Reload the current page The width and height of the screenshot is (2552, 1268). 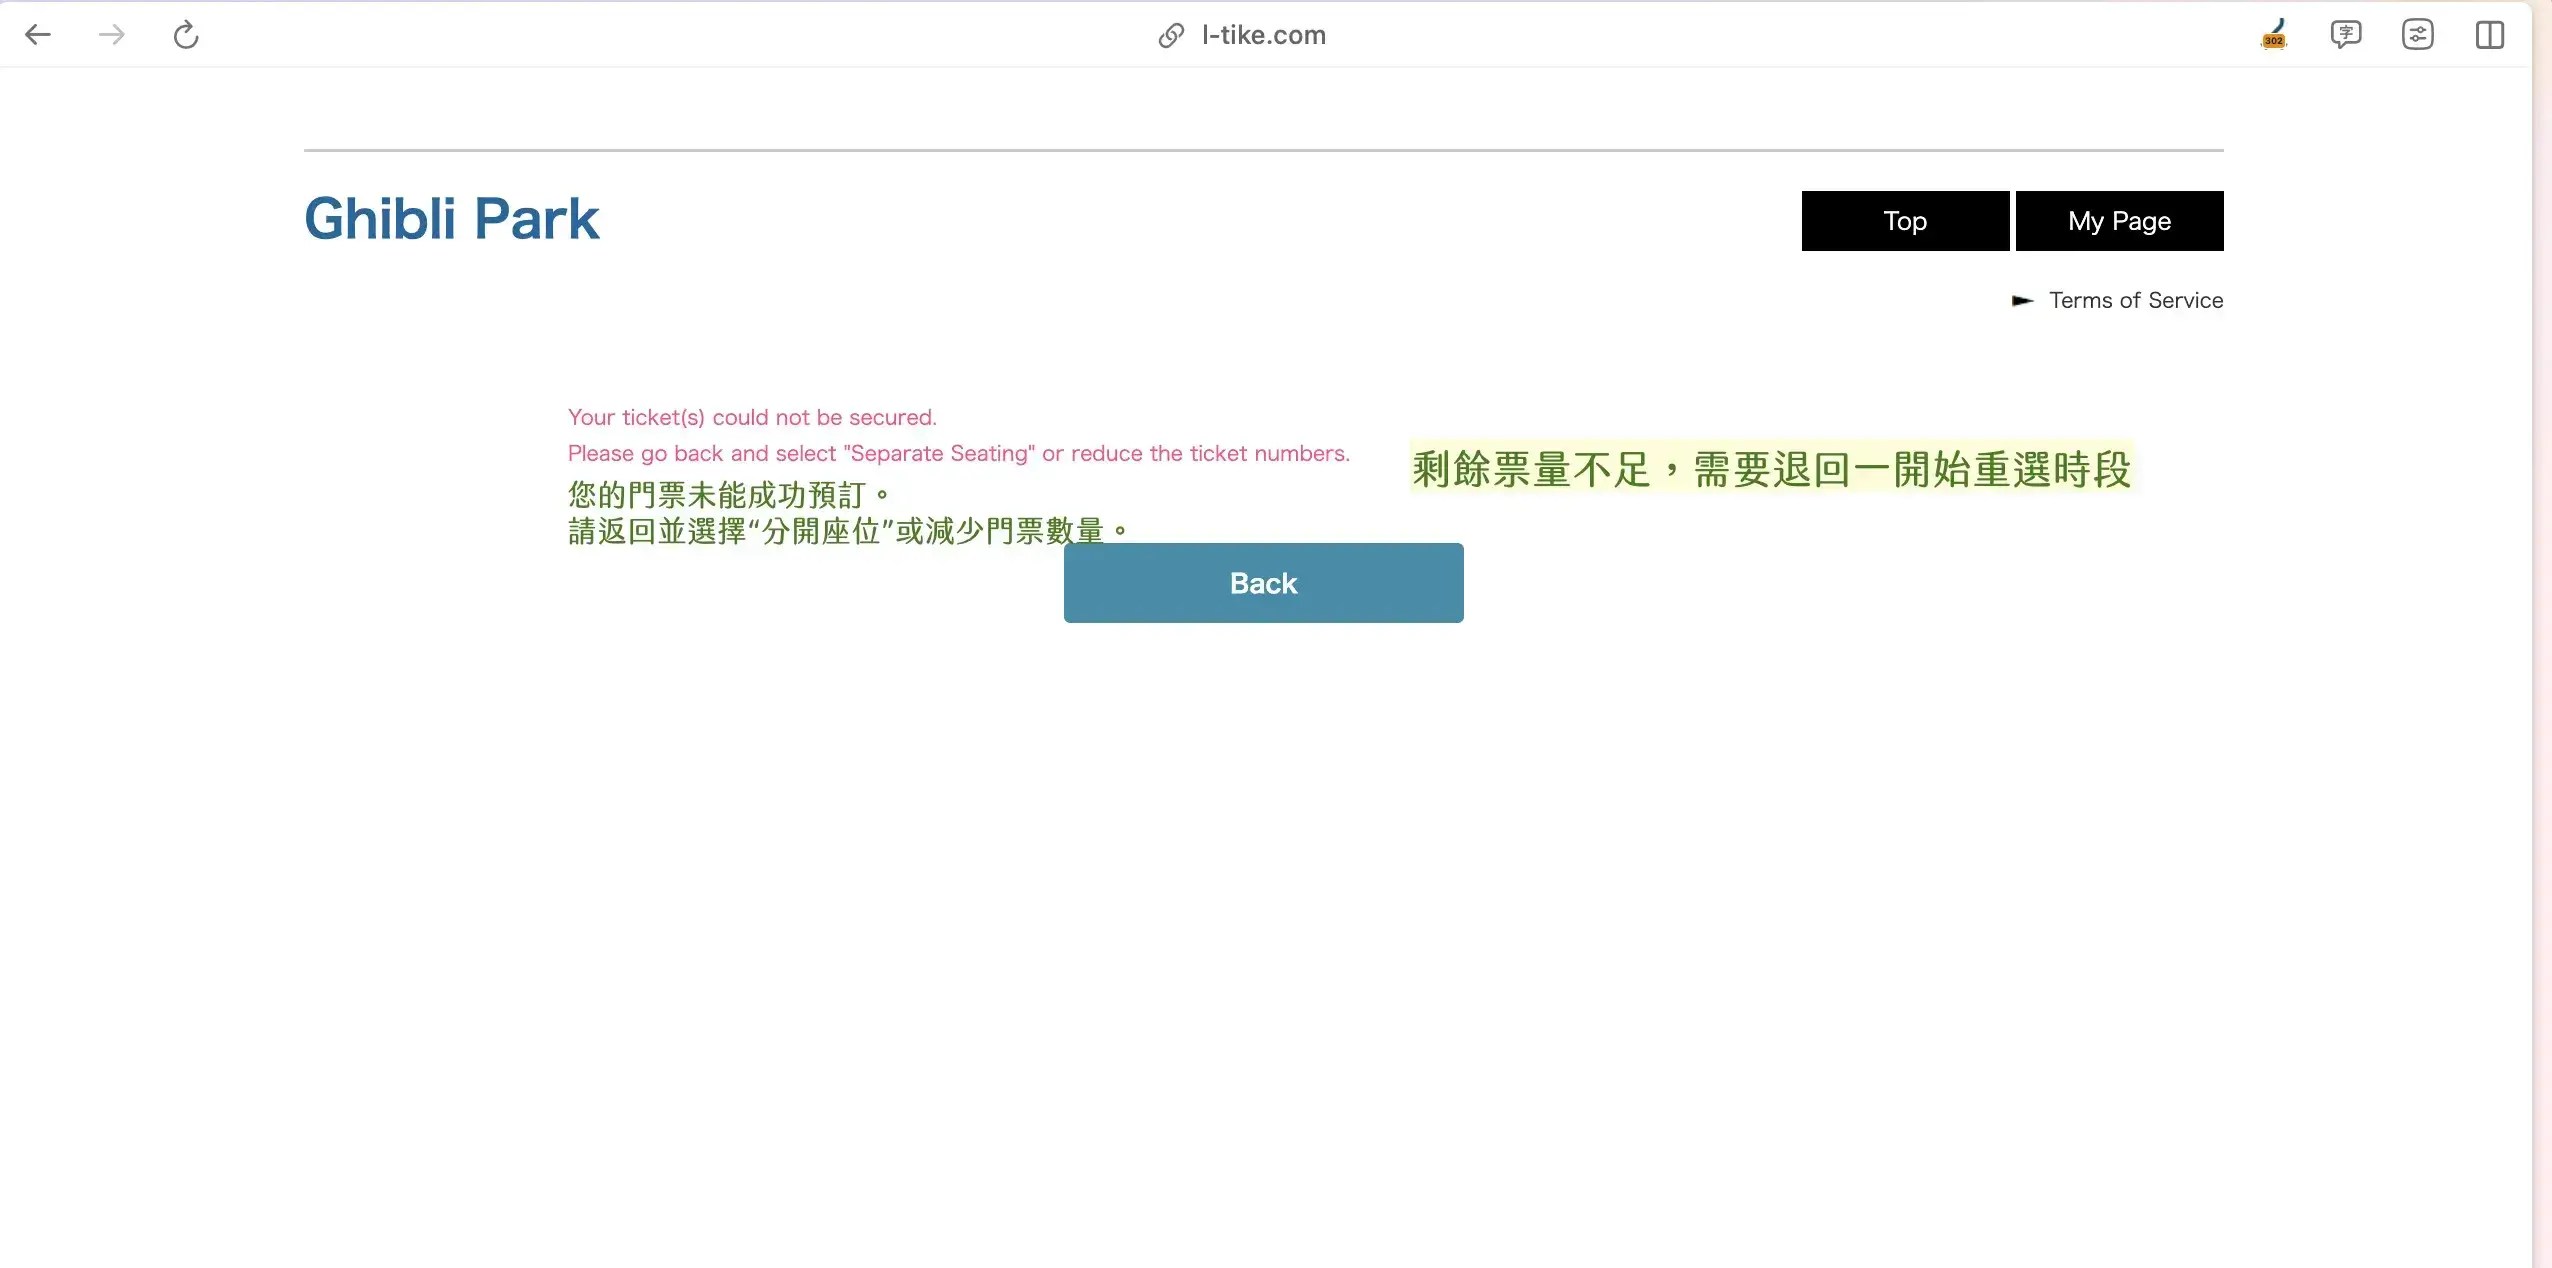[x=184, y=34]
